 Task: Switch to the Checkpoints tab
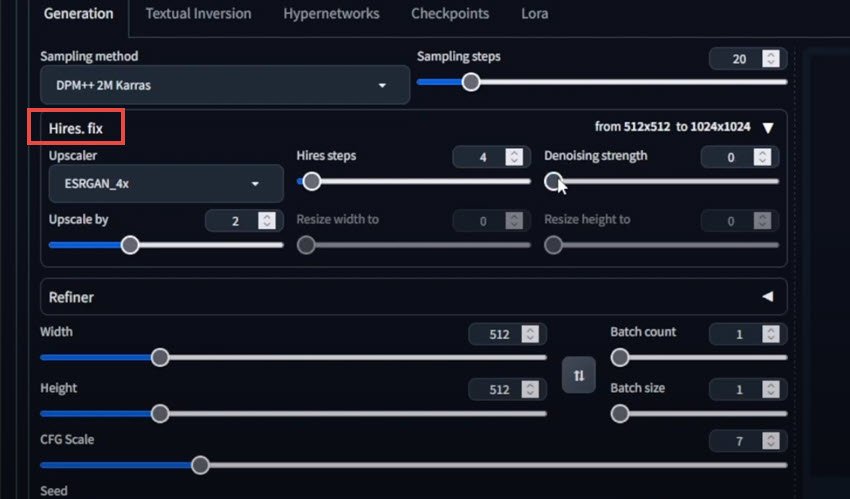click(450, 14)
